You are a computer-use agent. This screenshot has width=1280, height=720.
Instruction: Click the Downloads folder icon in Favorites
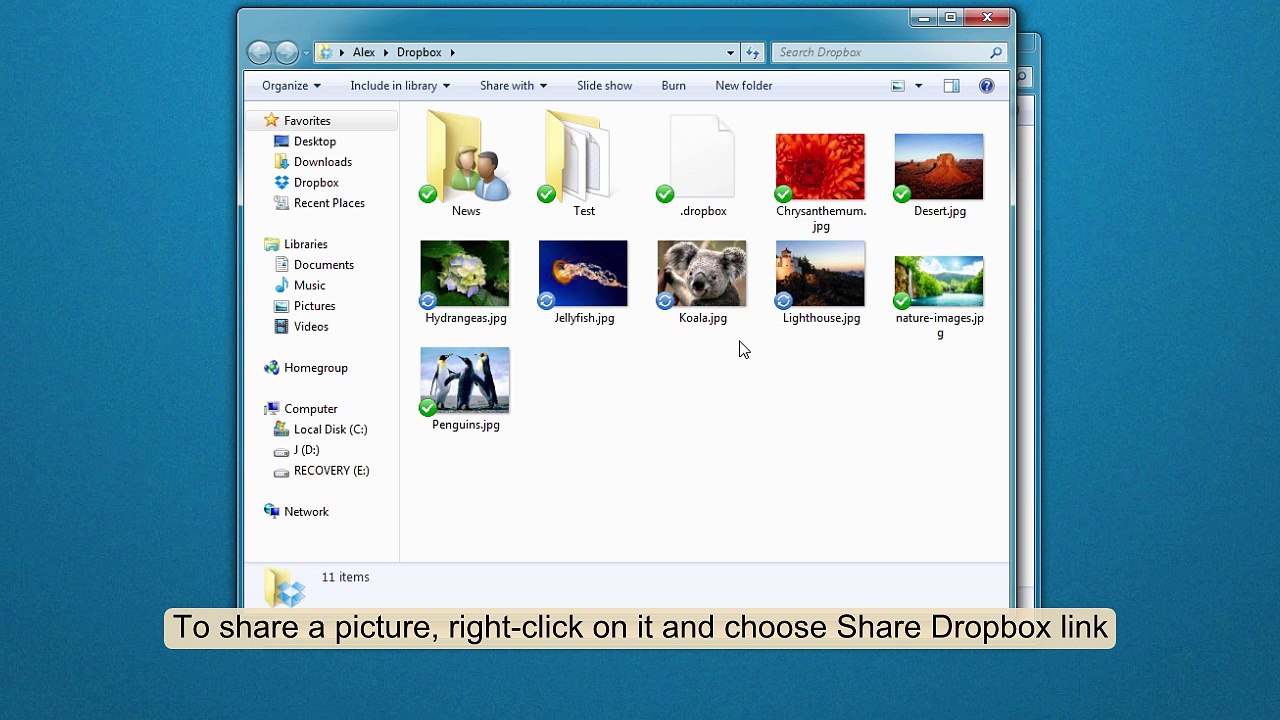tap(282, 162)
